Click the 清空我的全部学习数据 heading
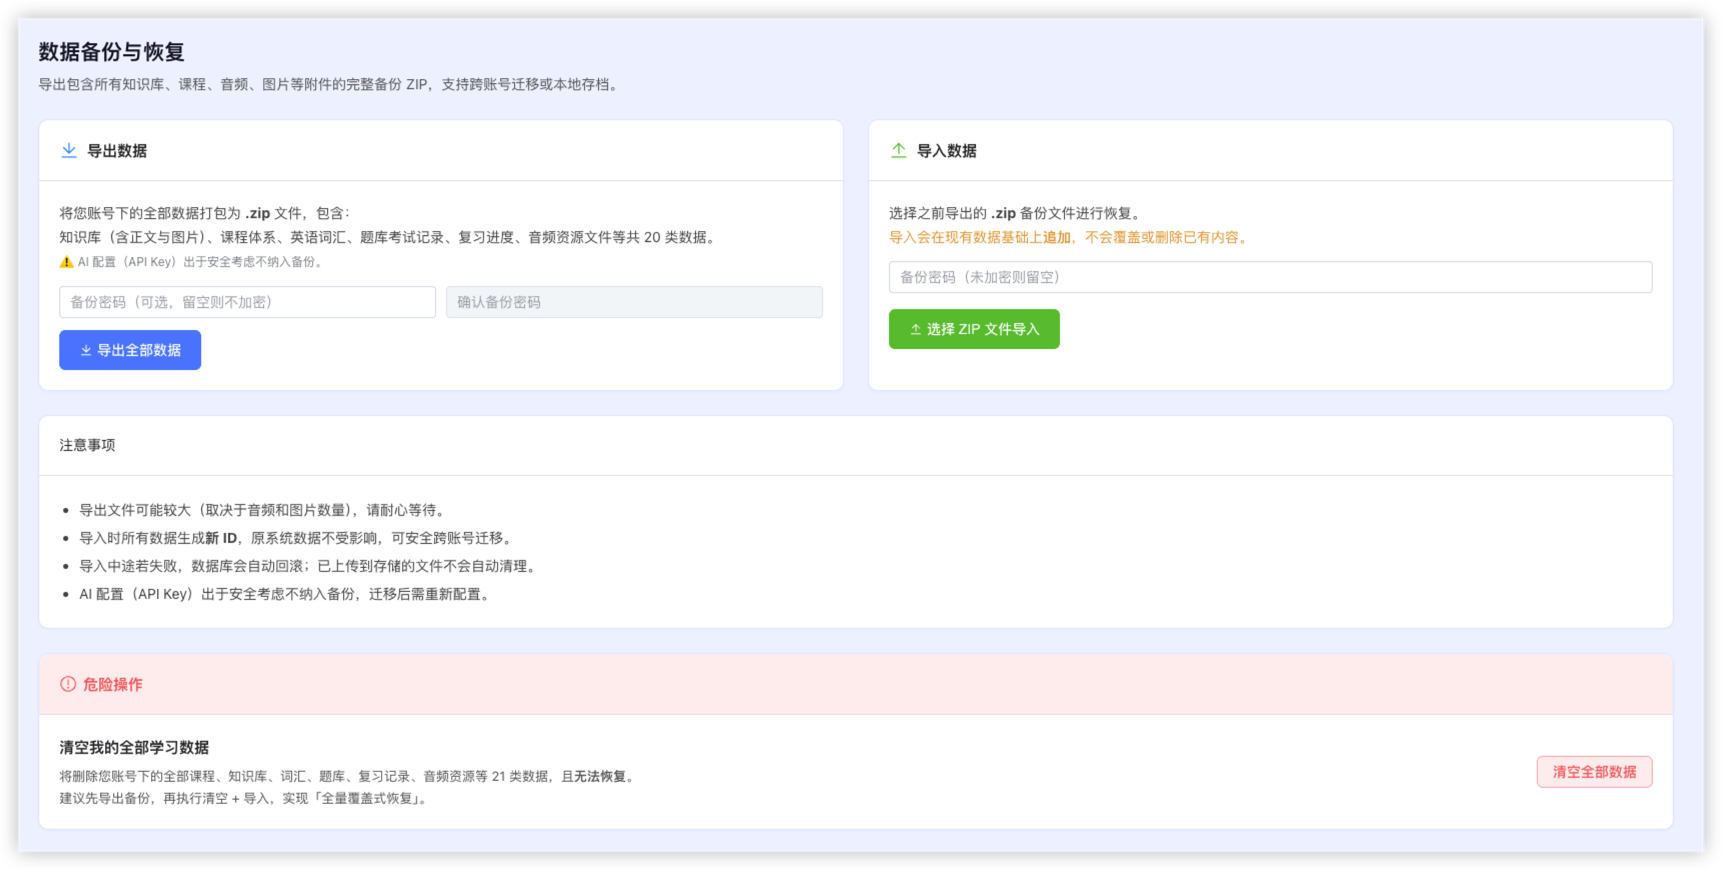 (134, 747)
